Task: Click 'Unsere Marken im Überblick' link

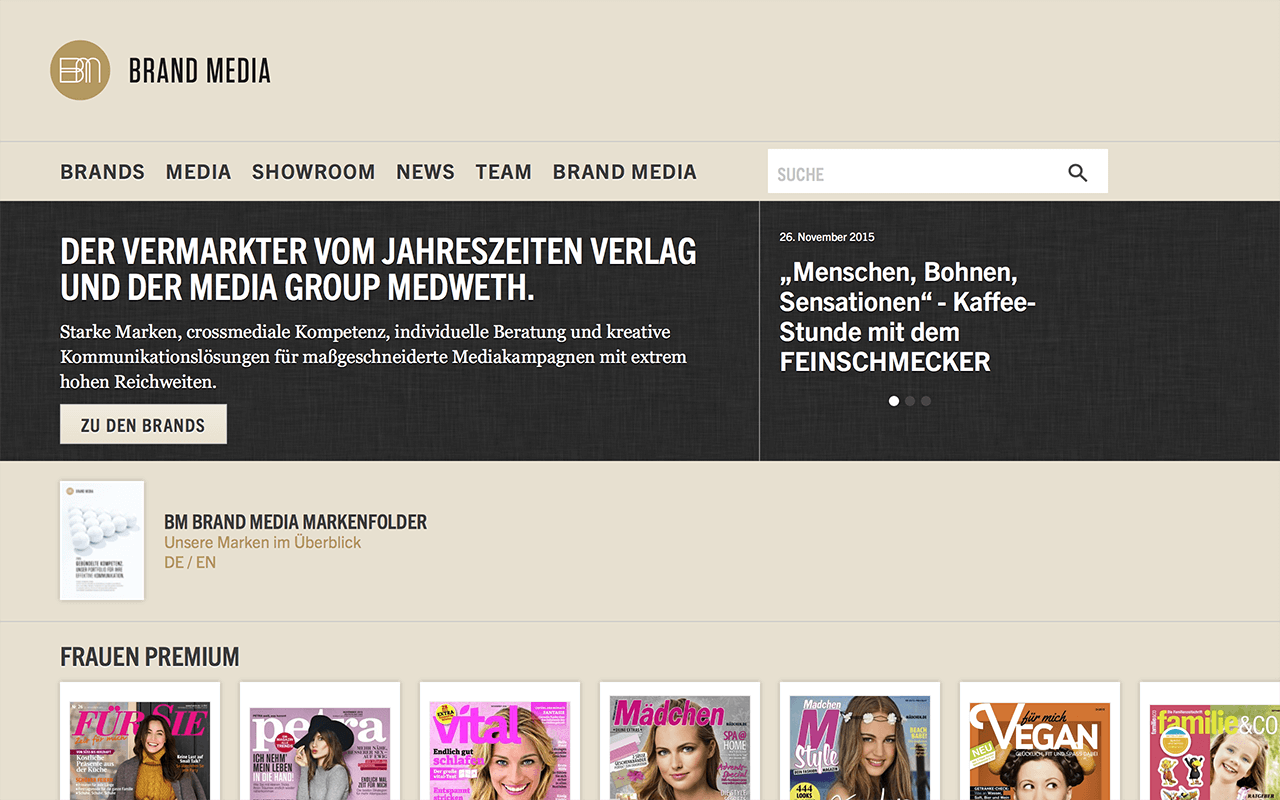Action: point(262,542)
